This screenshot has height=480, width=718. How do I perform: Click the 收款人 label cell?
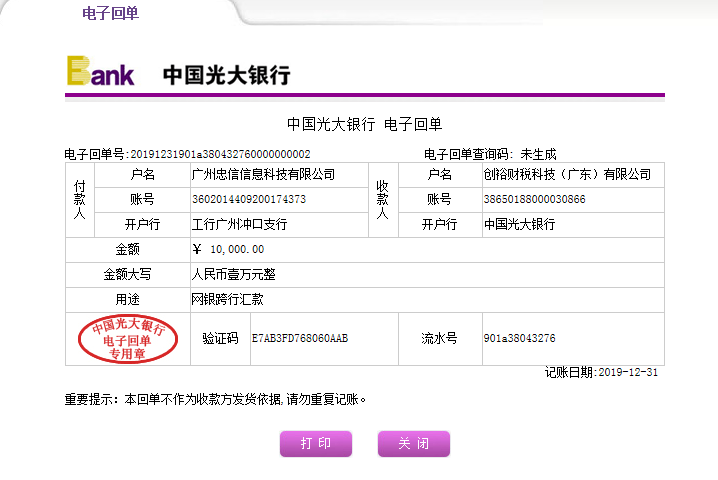click(383, 200)
